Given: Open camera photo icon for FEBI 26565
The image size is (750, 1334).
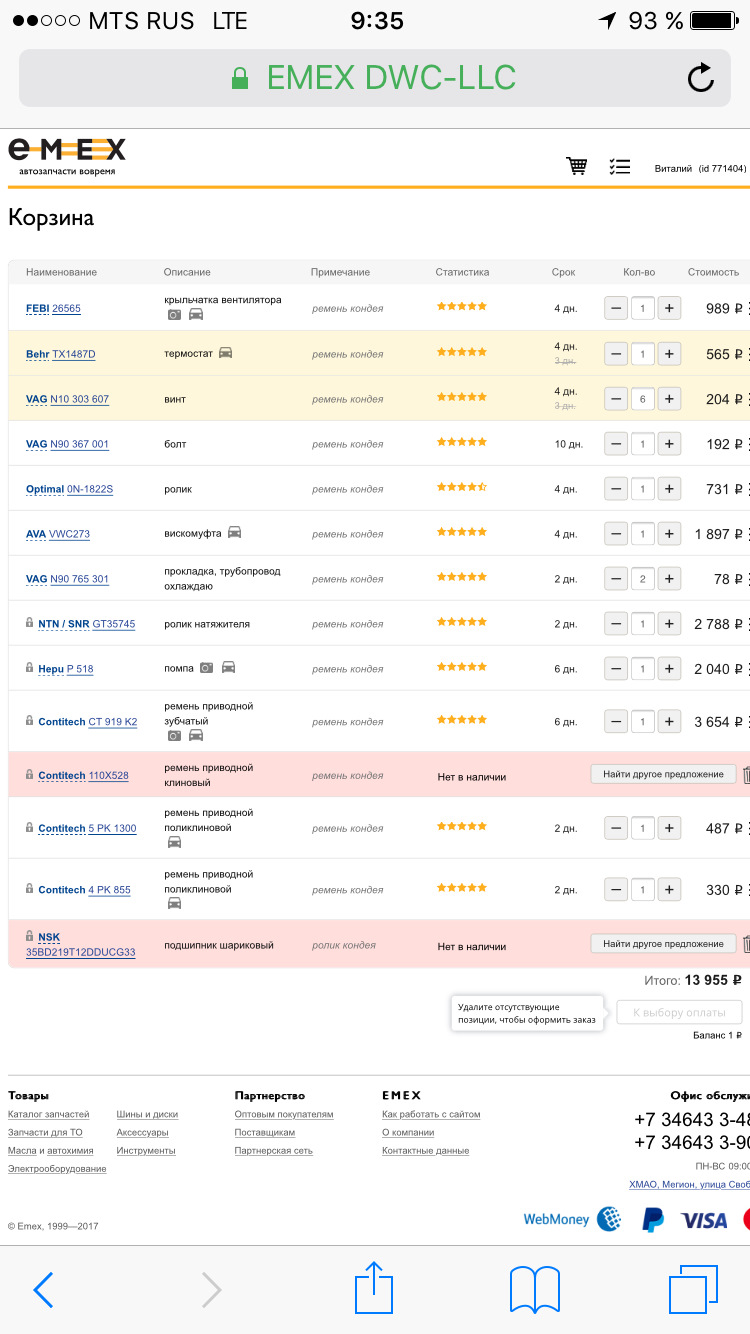Looking at the screenshot, I should [174, 314].
